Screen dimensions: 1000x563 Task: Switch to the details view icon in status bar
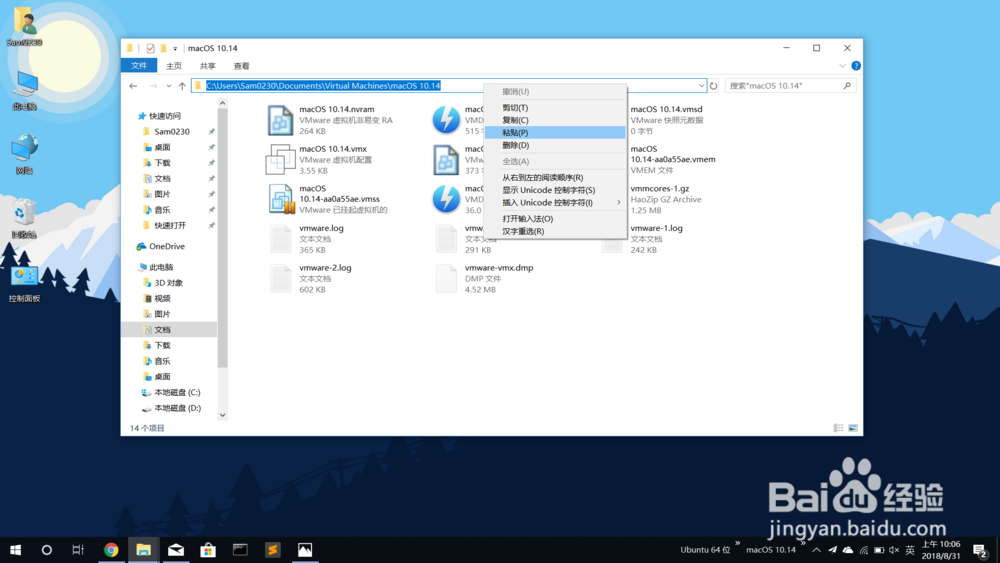[838, 428]
